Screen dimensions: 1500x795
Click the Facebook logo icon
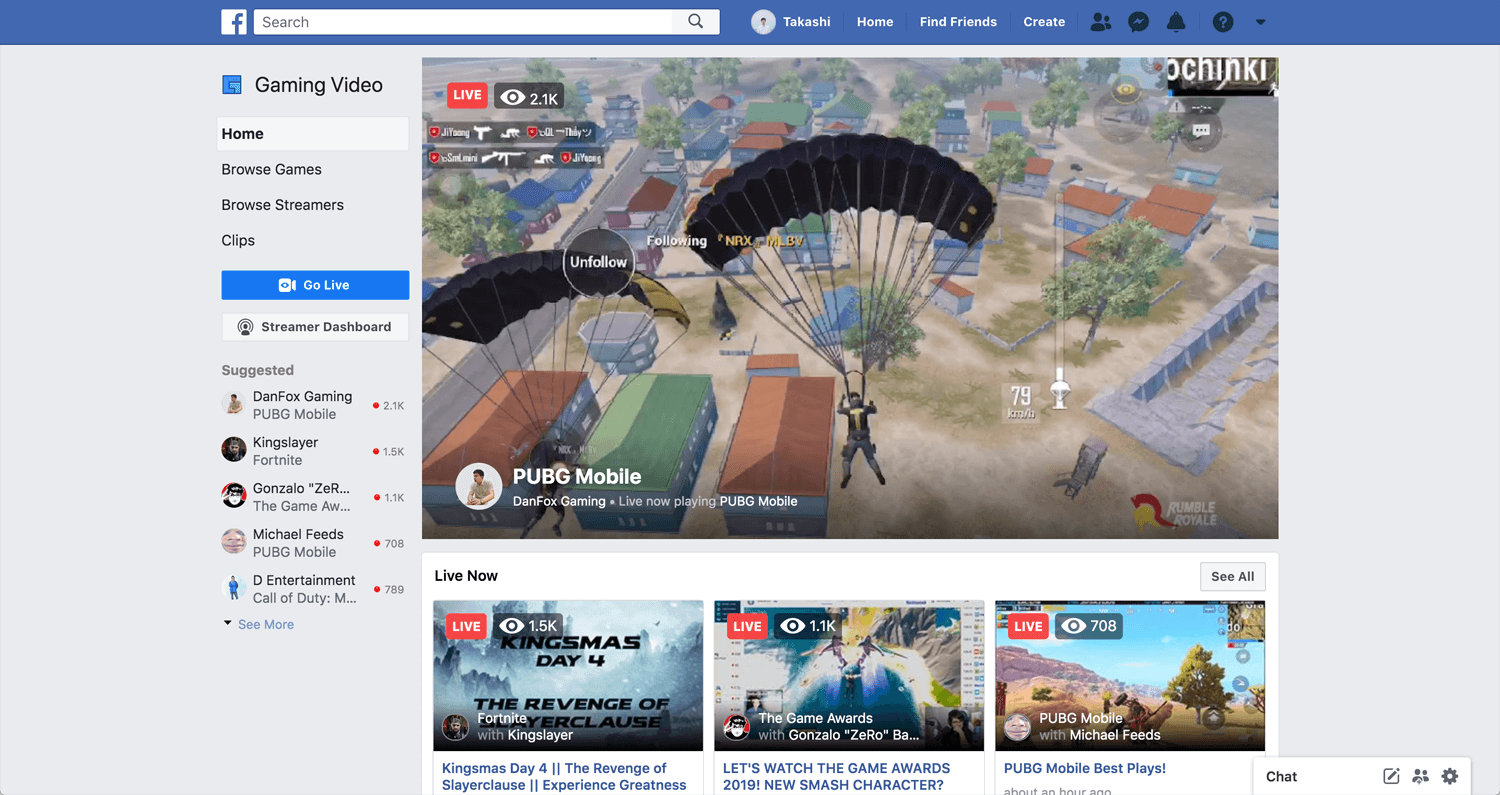(x=234, y=22)
